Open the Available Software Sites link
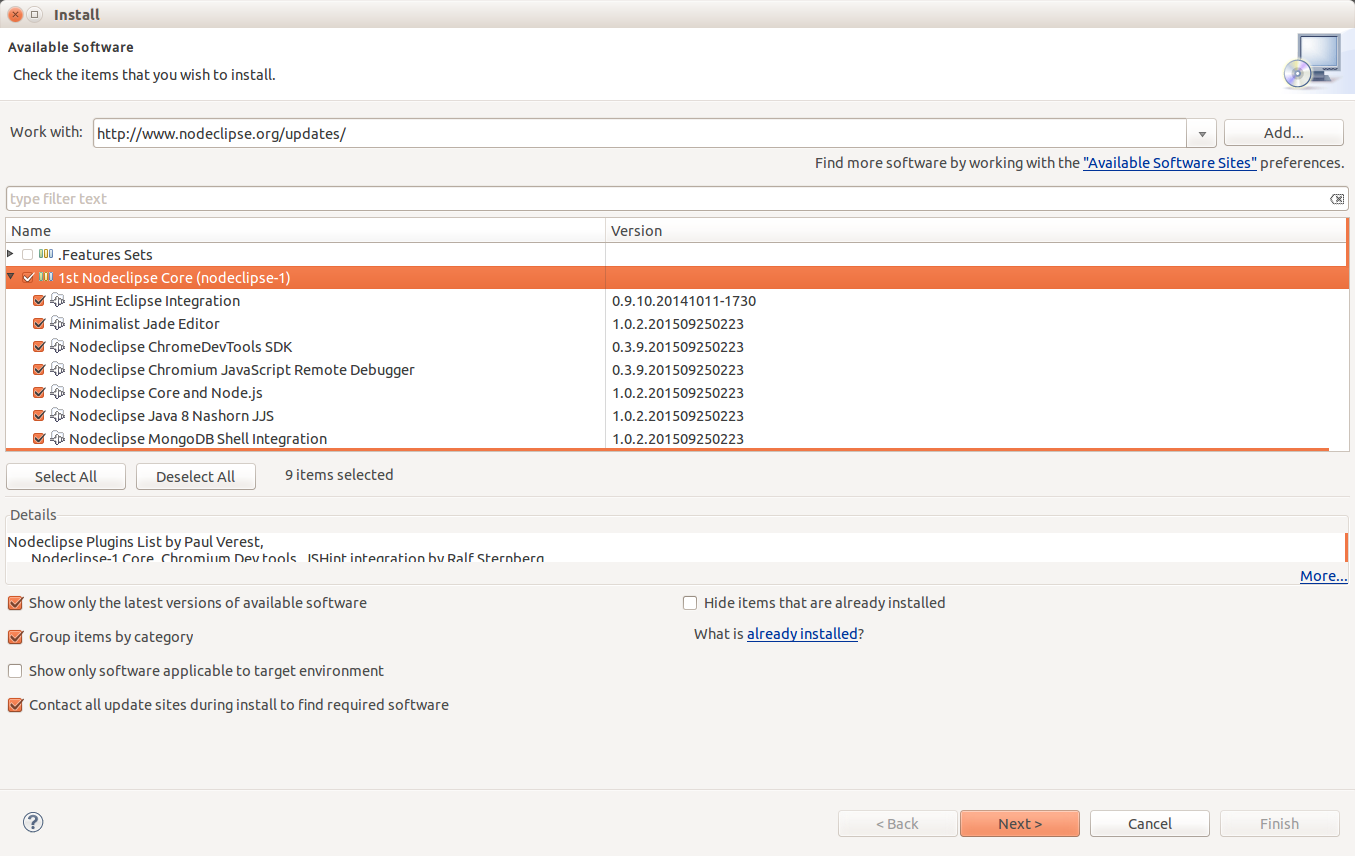The width and height of the screenshot is (1355, 856). click(x=1170, y=162)
